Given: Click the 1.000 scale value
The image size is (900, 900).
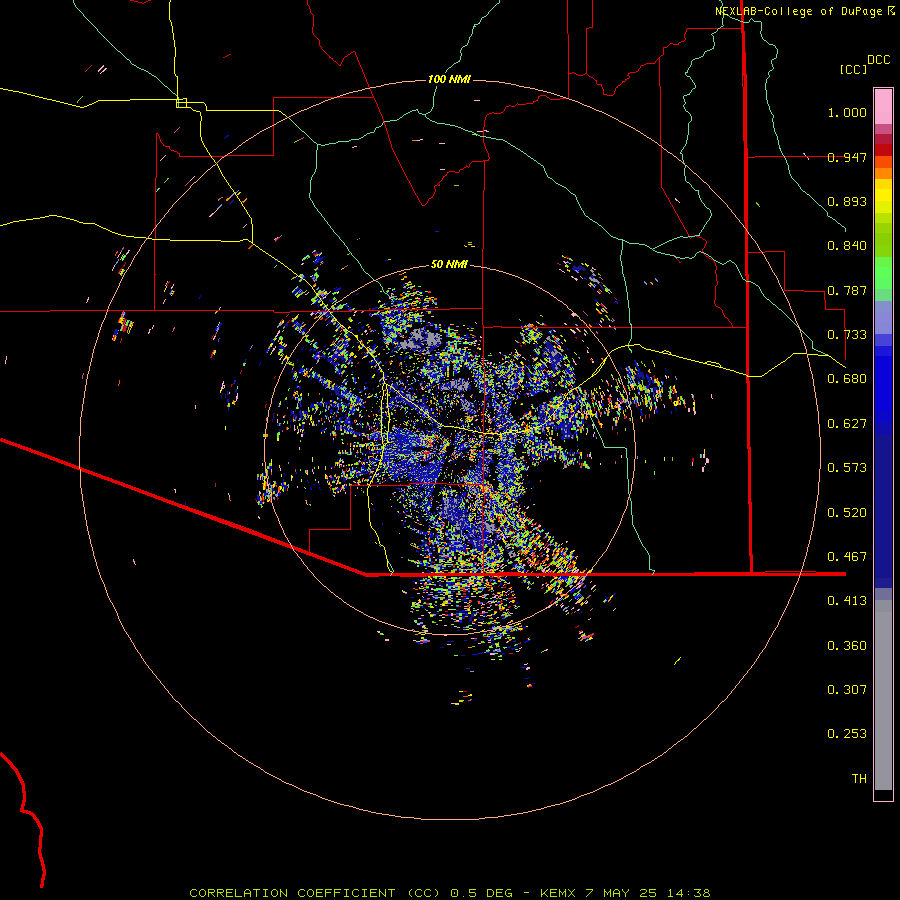Looking at the screenshot, I should coord(847,112).
